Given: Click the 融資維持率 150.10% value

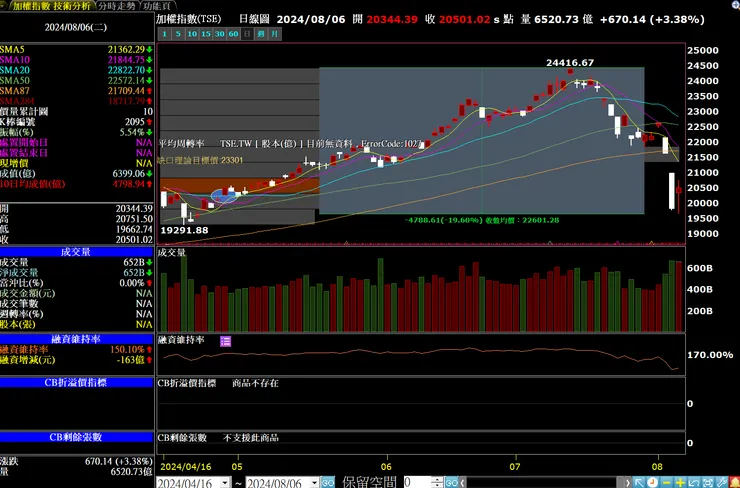Looking at the screenshot, I should tap(127, 350).
